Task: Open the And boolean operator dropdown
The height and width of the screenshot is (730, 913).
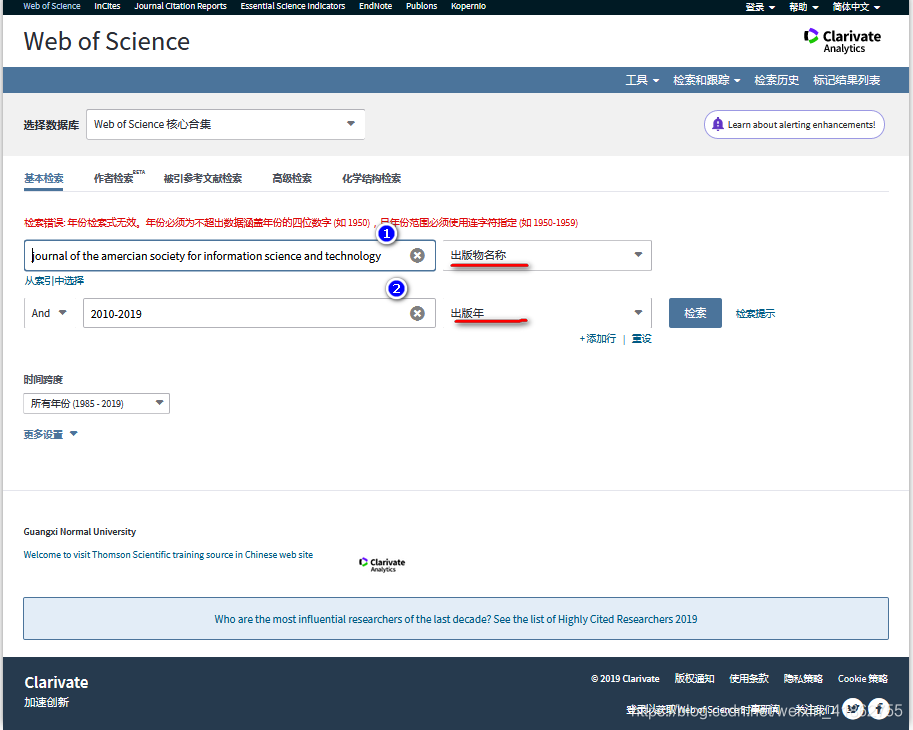Action: click(49, 313)
